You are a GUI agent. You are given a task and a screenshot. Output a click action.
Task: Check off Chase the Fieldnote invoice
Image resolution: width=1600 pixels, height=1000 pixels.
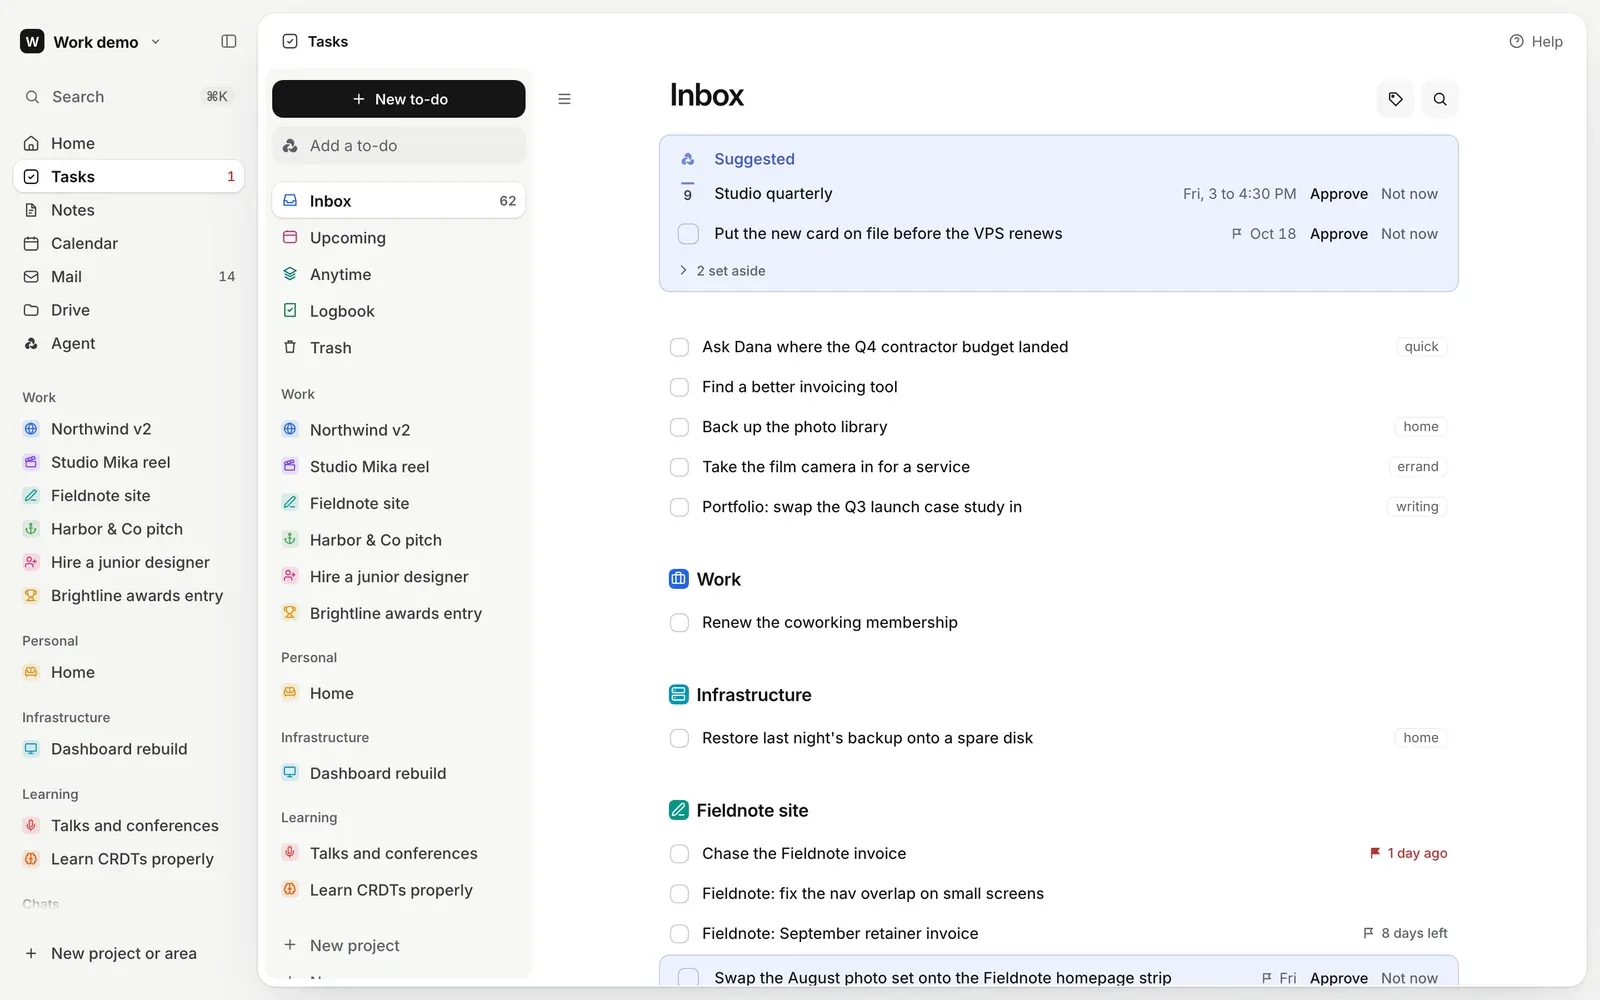tap(679, 854)
